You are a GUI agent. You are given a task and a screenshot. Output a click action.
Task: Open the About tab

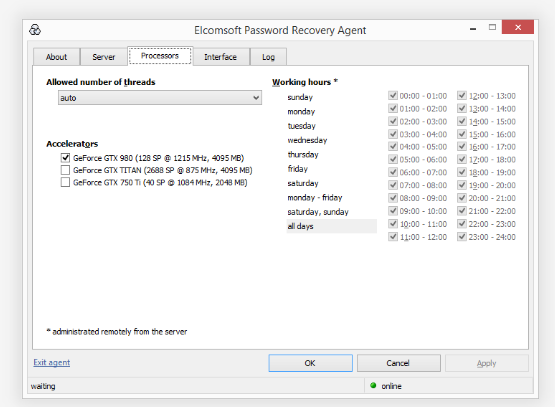(56, 57)
